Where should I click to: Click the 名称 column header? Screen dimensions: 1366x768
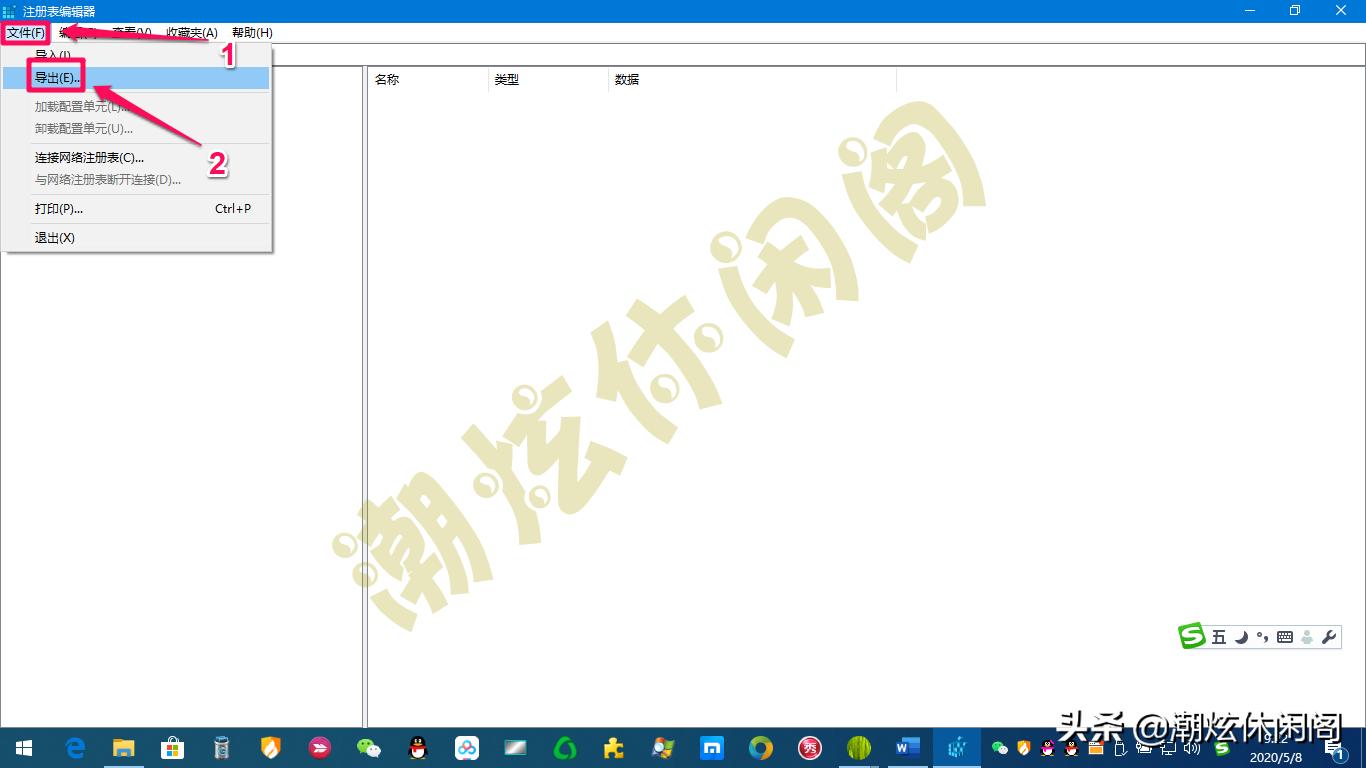[387, 79]
